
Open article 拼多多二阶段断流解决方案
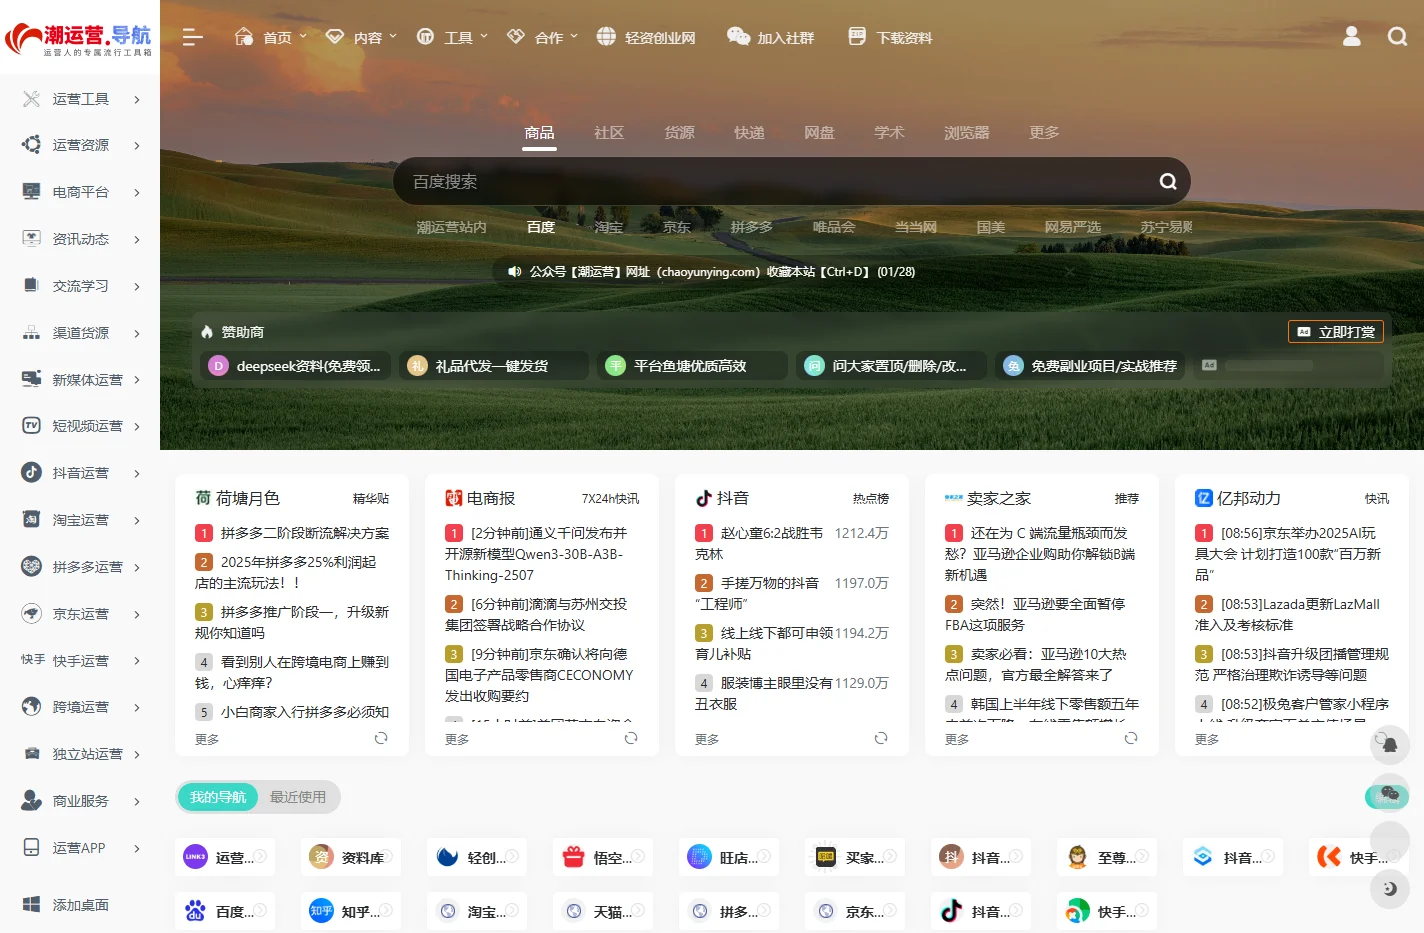(x=305, y=533)
